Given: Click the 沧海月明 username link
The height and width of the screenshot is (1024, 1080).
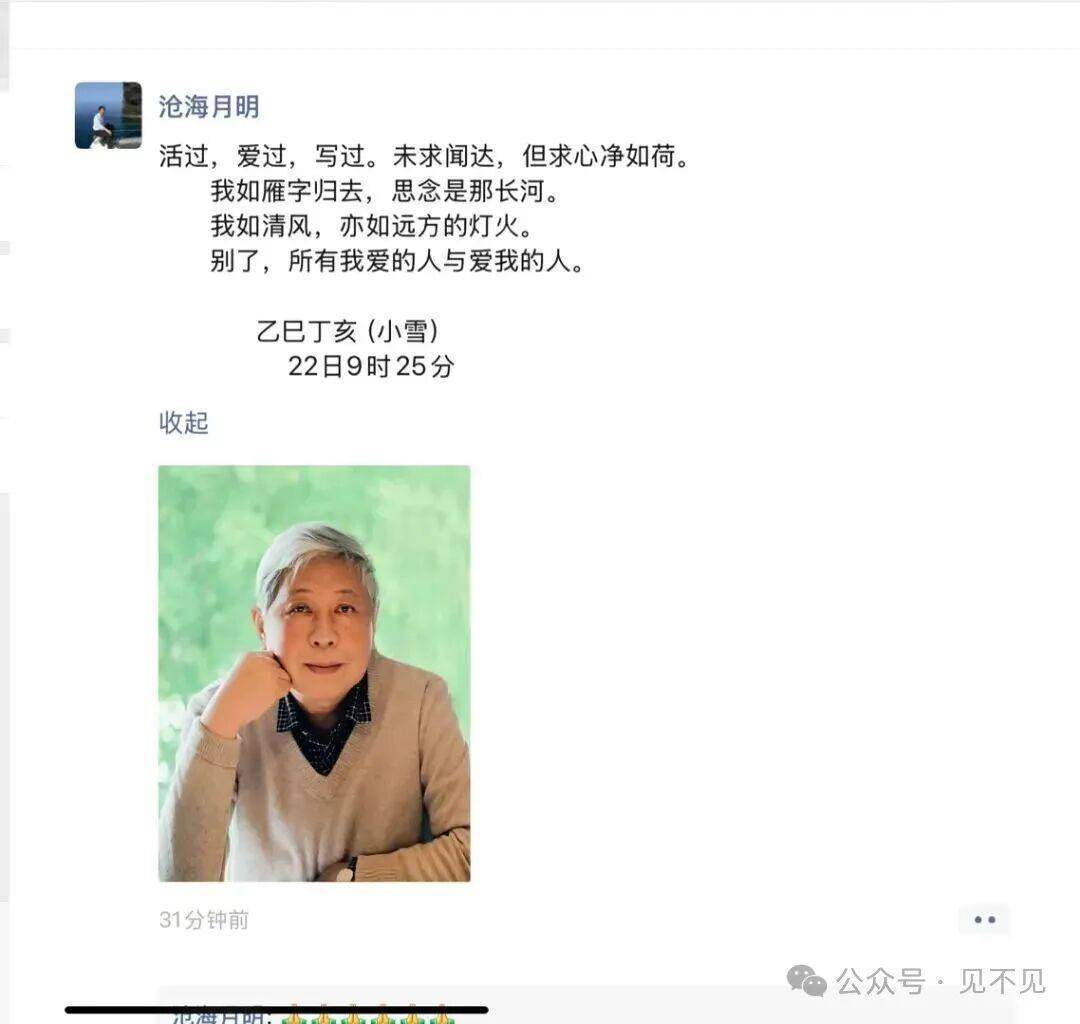Looking at the screenshot, I should click(x=209, y=107).
